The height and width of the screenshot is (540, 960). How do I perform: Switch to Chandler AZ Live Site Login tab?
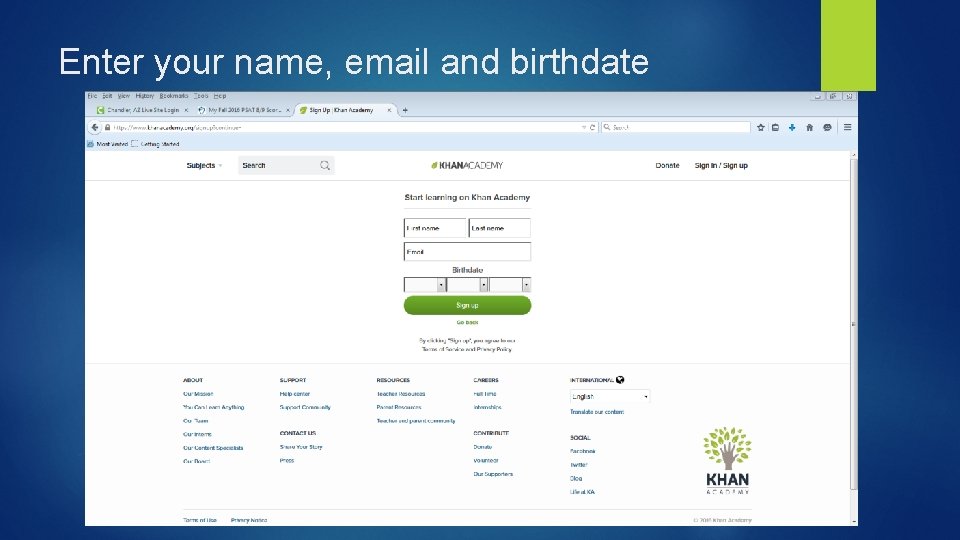point(142,110)
